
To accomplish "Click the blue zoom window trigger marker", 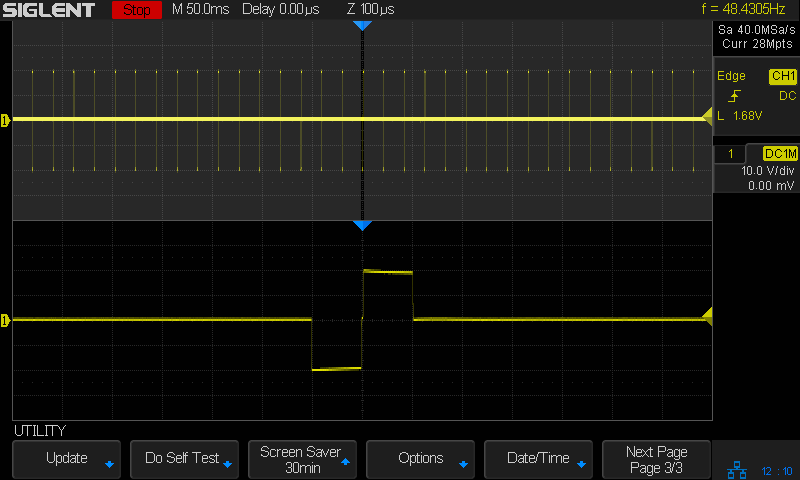I will 362,226.
